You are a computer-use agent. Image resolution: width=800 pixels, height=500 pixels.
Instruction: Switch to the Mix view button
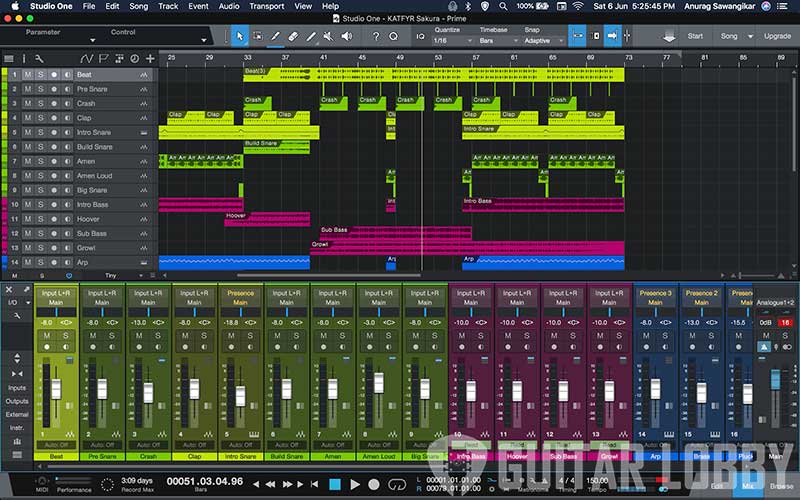[x=747, y=486]
